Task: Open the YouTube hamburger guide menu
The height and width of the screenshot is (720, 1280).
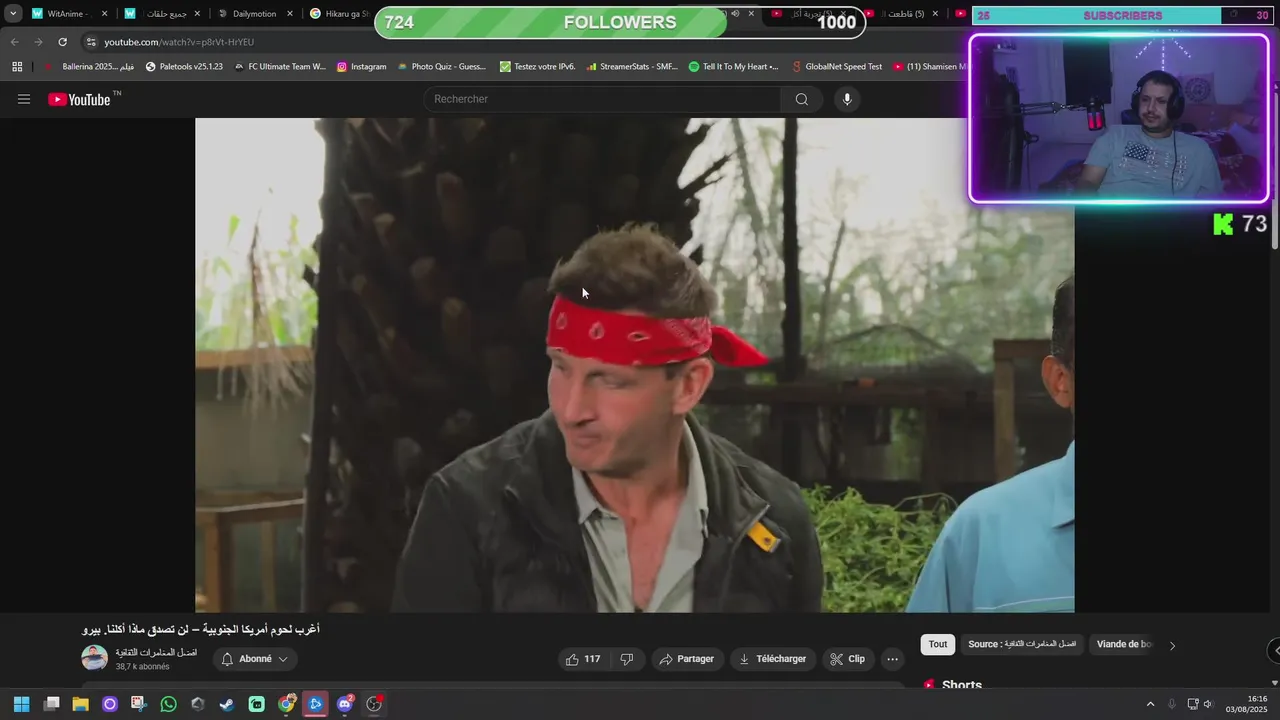Action: tap(24, 99)
